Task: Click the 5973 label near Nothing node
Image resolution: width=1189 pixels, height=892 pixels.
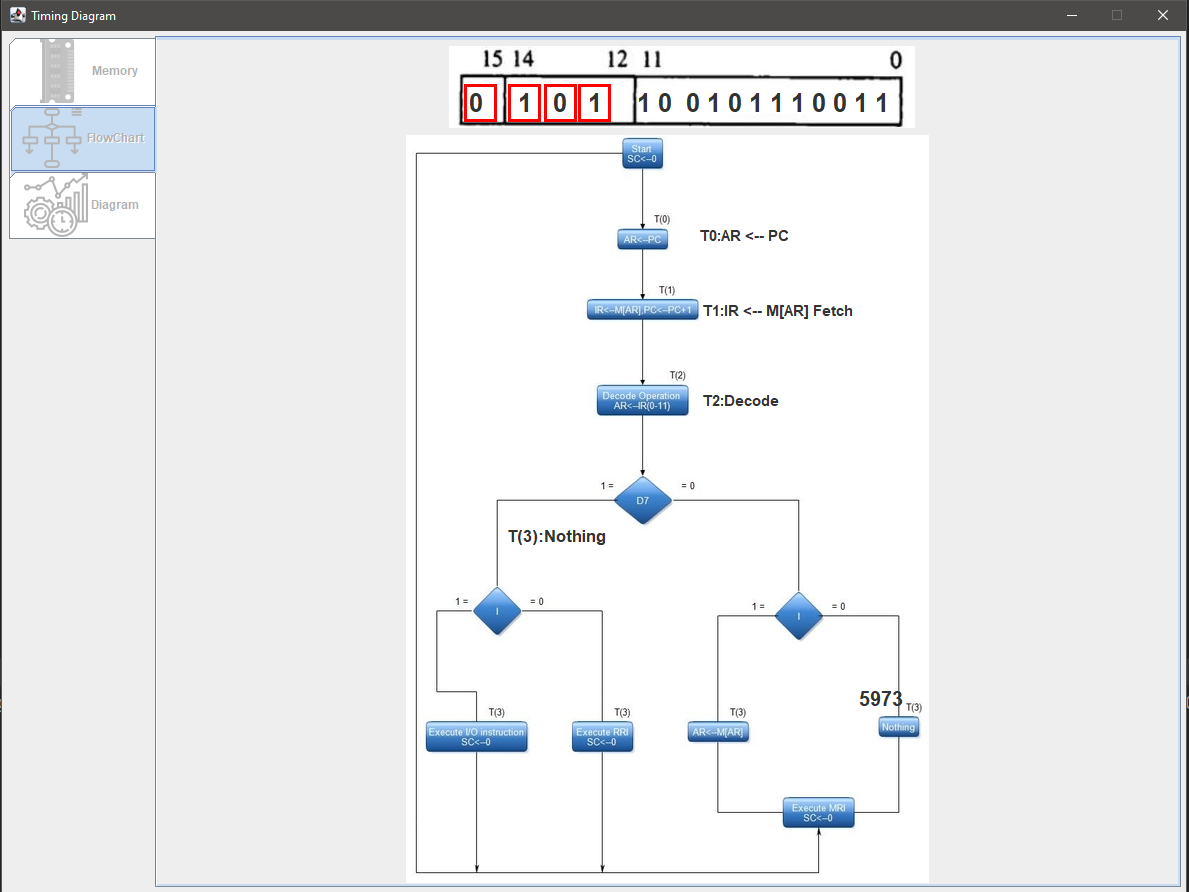Action: 880,699
